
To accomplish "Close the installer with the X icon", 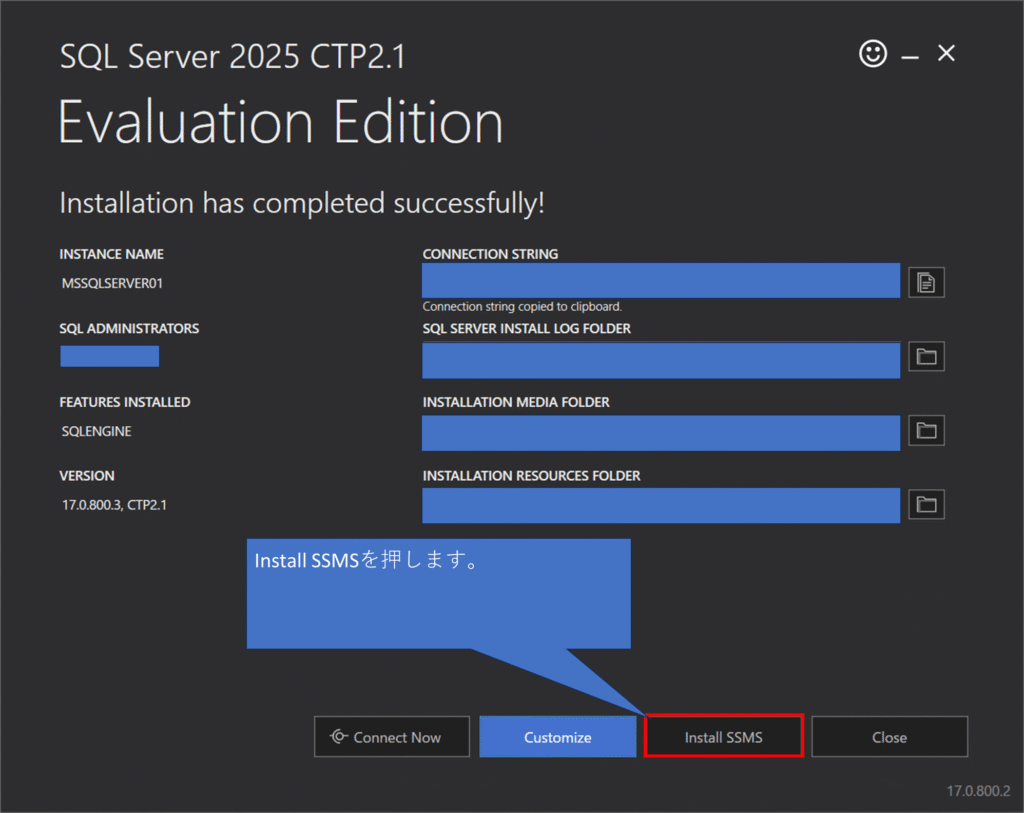I will (x=946, y=54).
